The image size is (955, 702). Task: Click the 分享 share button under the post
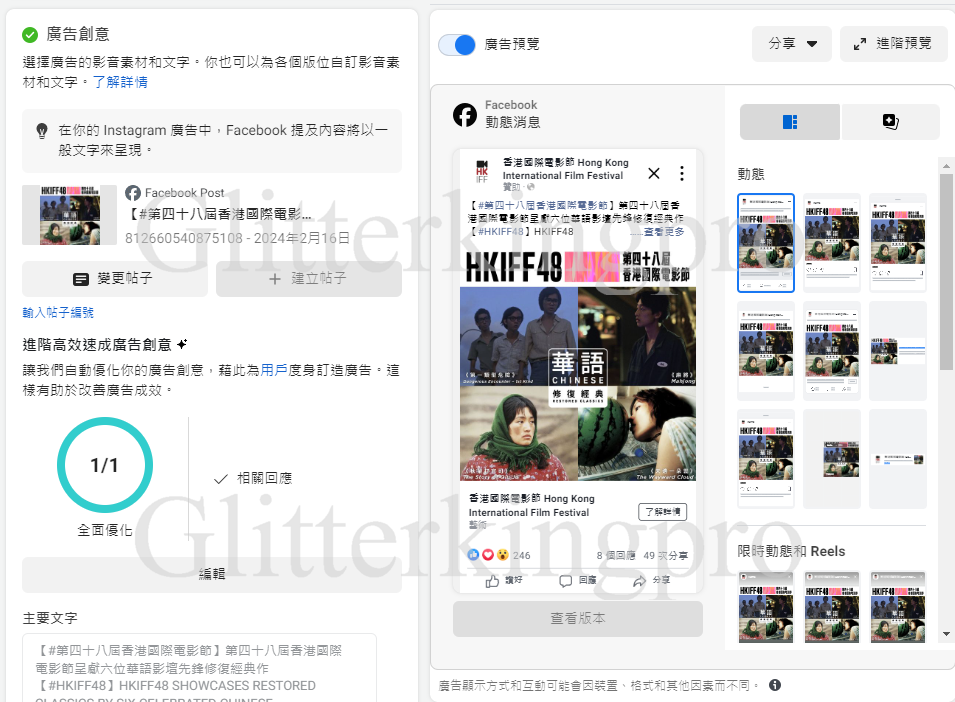coord(651,581)
